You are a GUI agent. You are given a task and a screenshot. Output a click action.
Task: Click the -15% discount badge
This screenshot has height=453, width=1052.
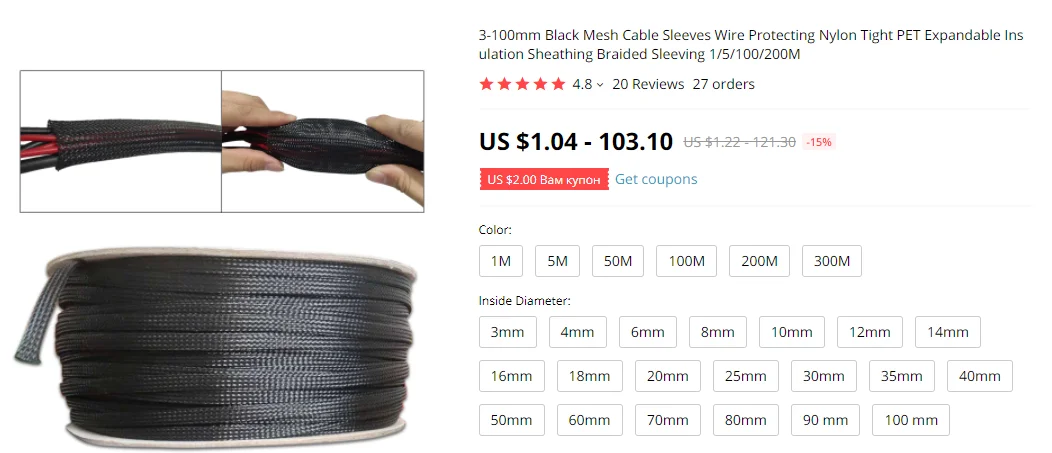click(819, 142)
